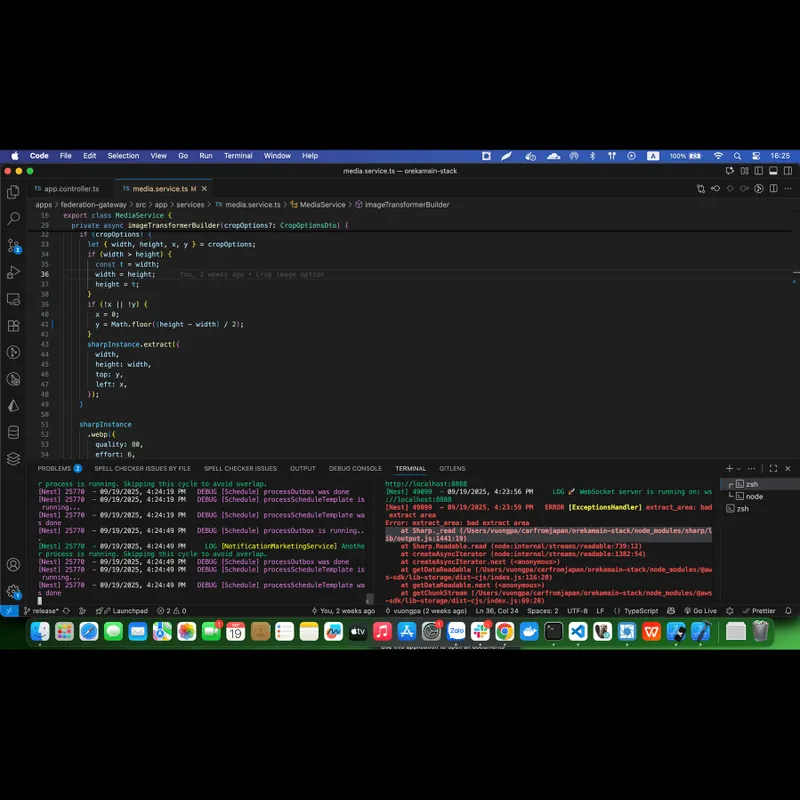Open Source Control view with 2 changes

(x=13, y=245)
